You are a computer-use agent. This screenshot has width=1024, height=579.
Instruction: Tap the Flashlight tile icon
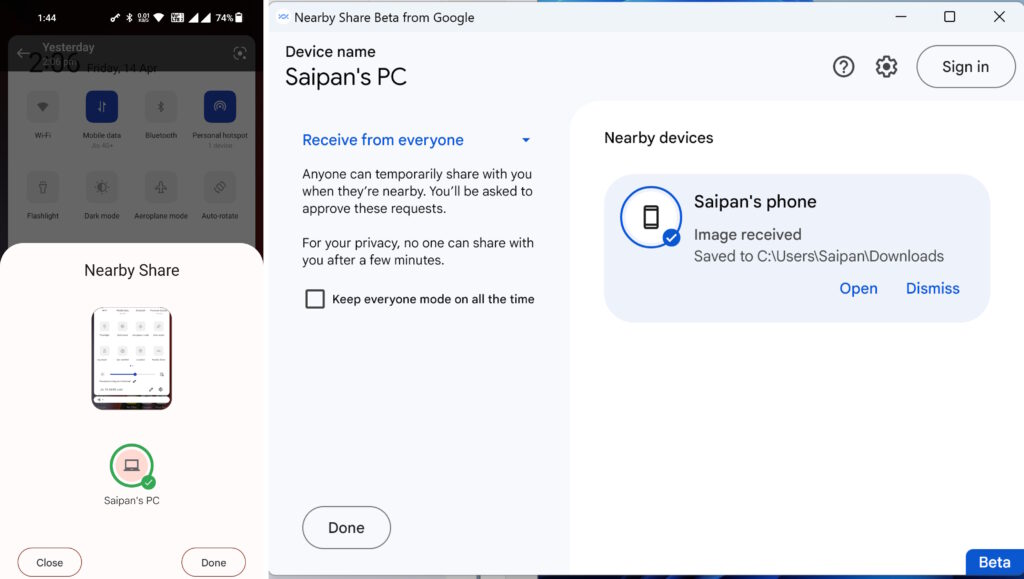pyautogui.click(x=43, y=187)
